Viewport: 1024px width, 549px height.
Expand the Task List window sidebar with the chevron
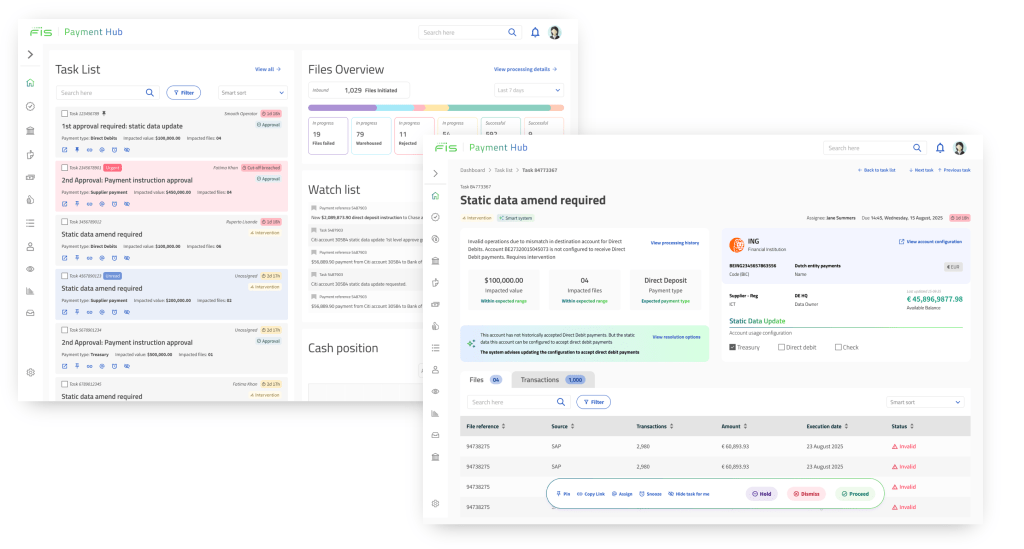pos(31,55)
